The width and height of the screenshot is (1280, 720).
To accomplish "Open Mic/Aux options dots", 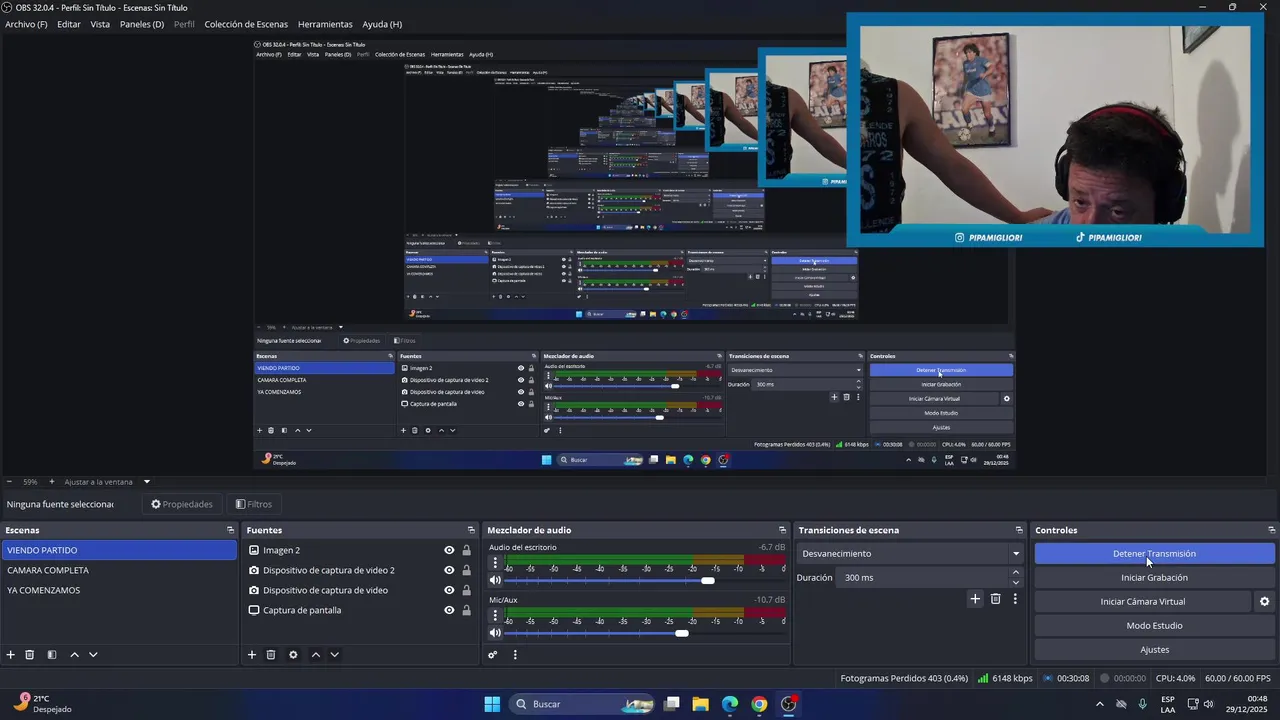I will (494, 615).
